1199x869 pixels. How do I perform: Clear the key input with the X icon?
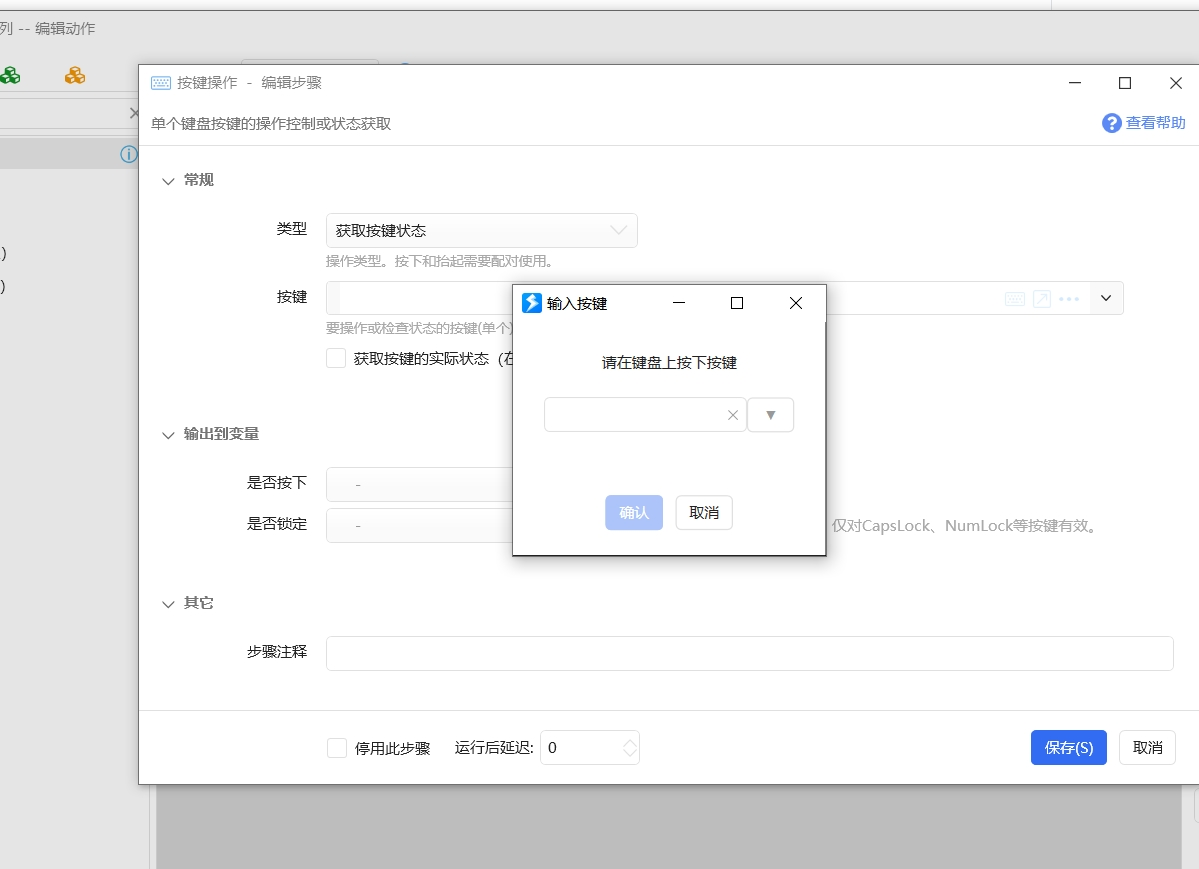[733, 415]
